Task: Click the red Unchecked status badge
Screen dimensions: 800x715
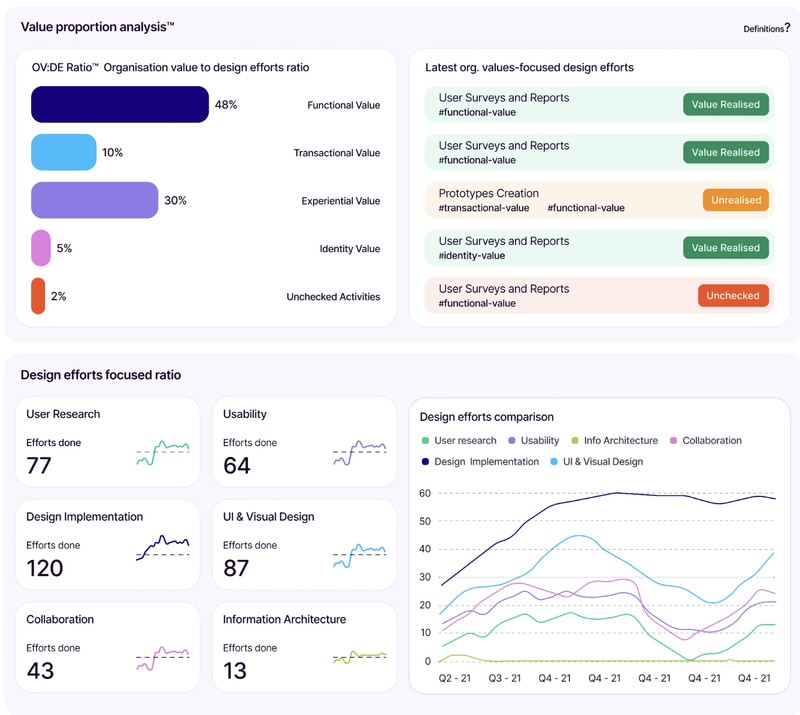Action: click(x=733, y=296)
